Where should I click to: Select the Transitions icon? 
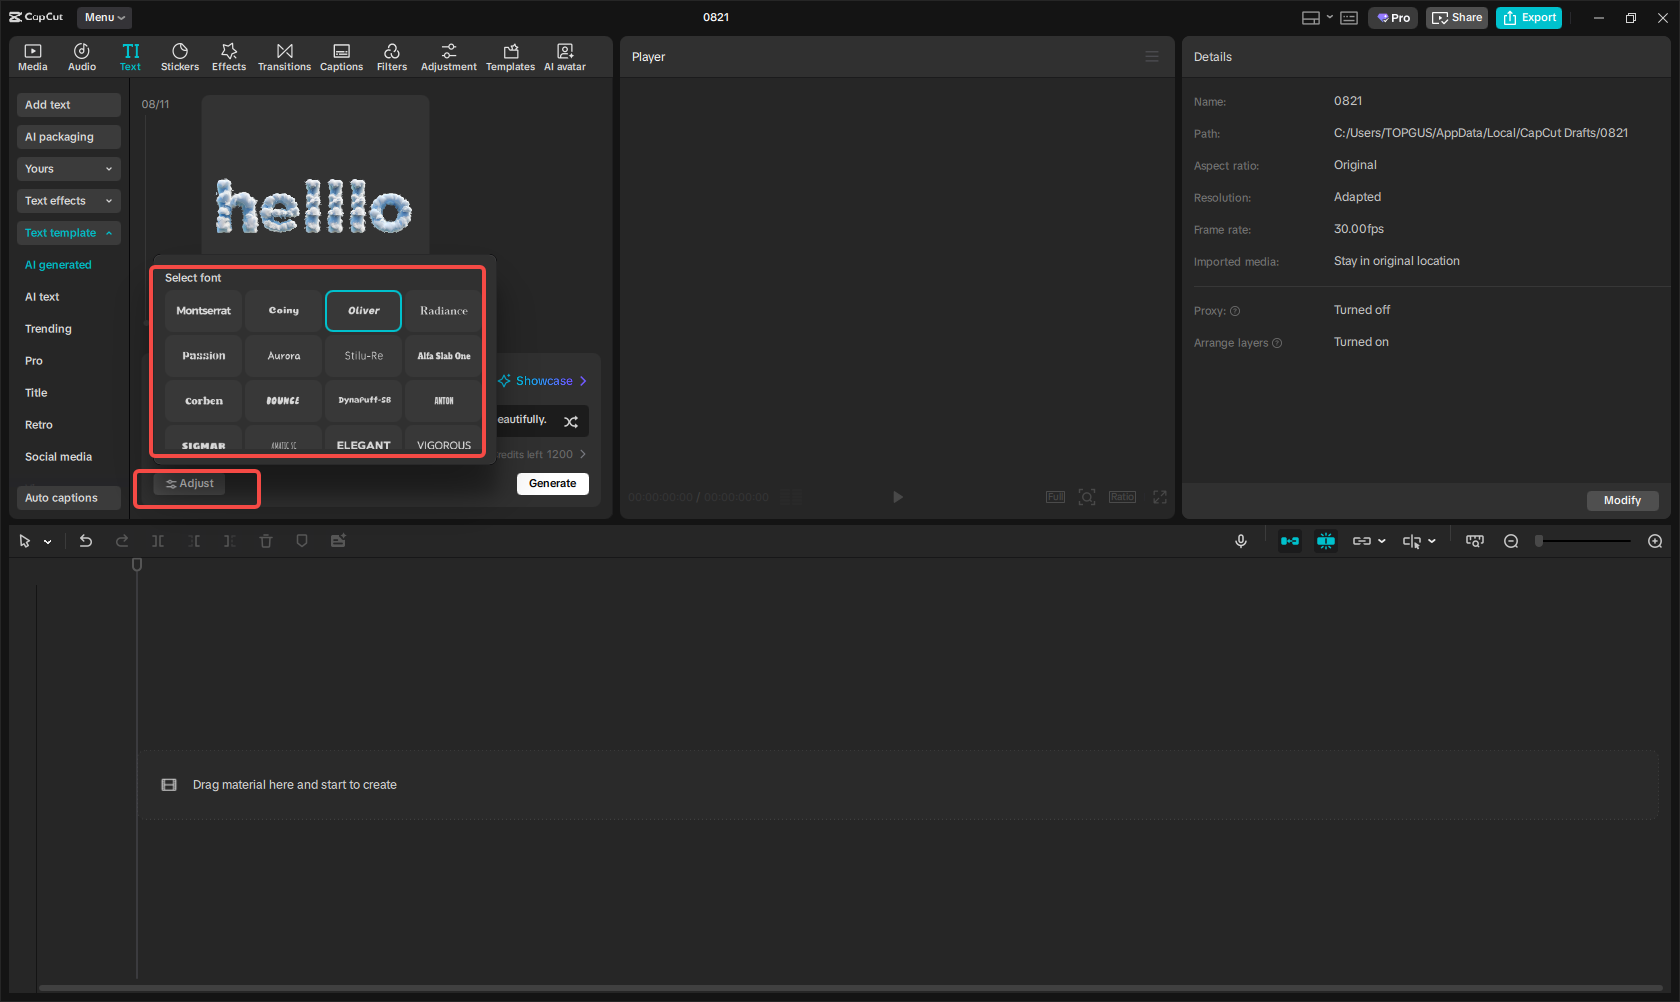click(284, 56)
